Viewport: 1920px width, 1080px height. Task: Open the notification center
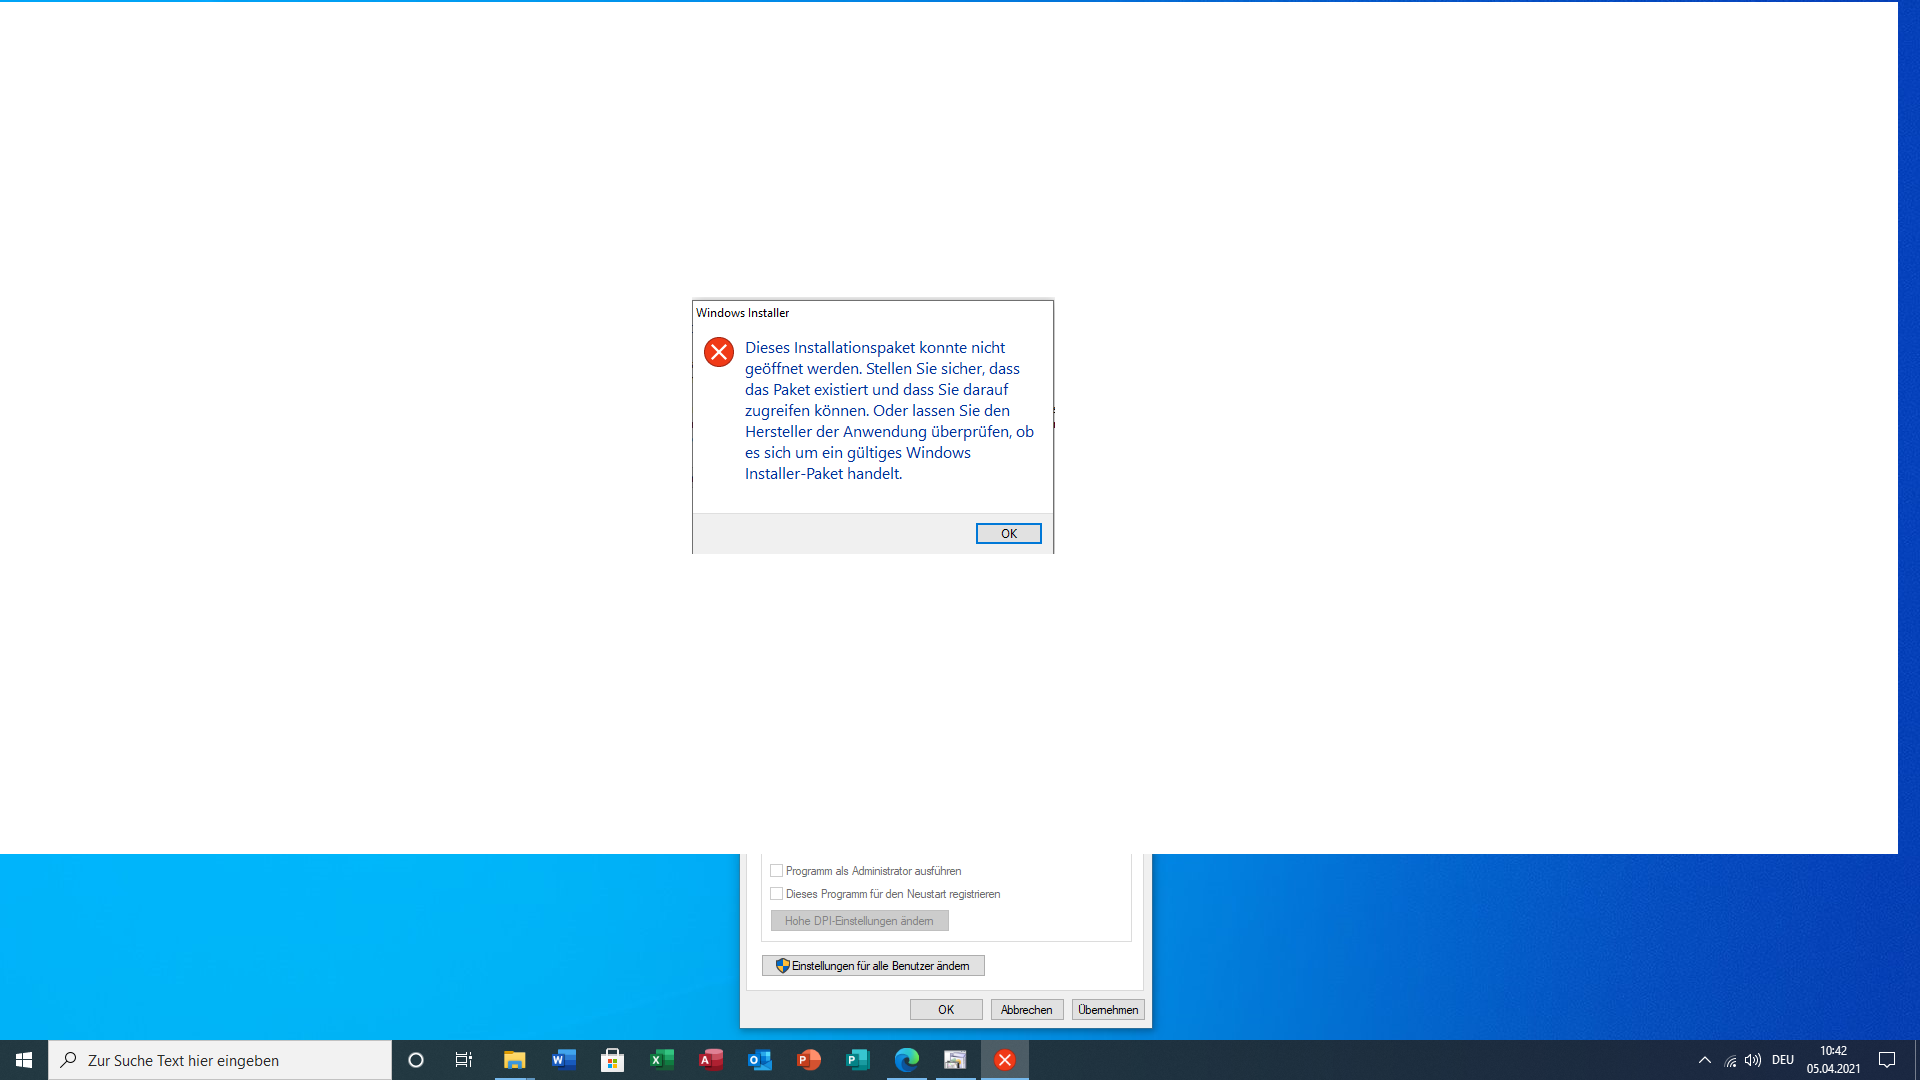click(x=1888, y=1059)
